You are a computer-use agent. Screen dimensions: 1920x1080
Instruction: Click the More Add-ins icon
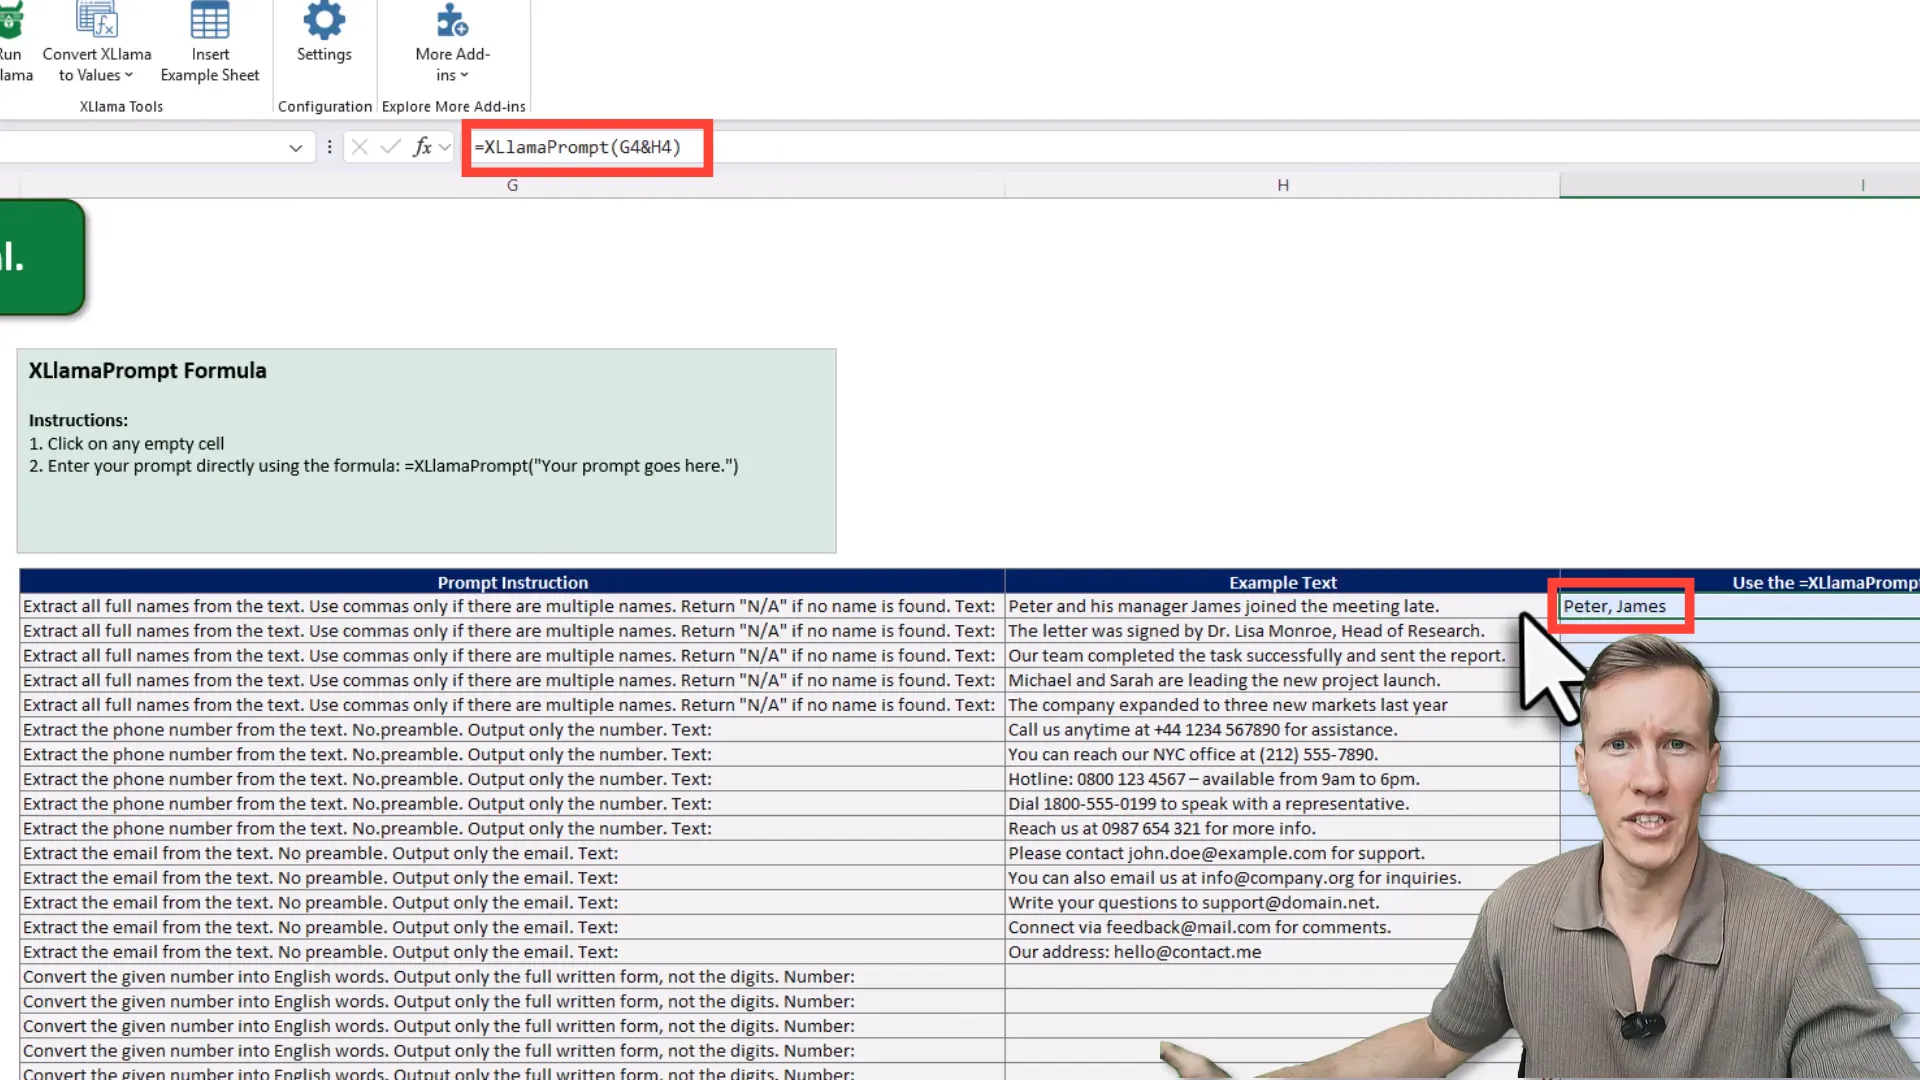click(x=452, y=20)
